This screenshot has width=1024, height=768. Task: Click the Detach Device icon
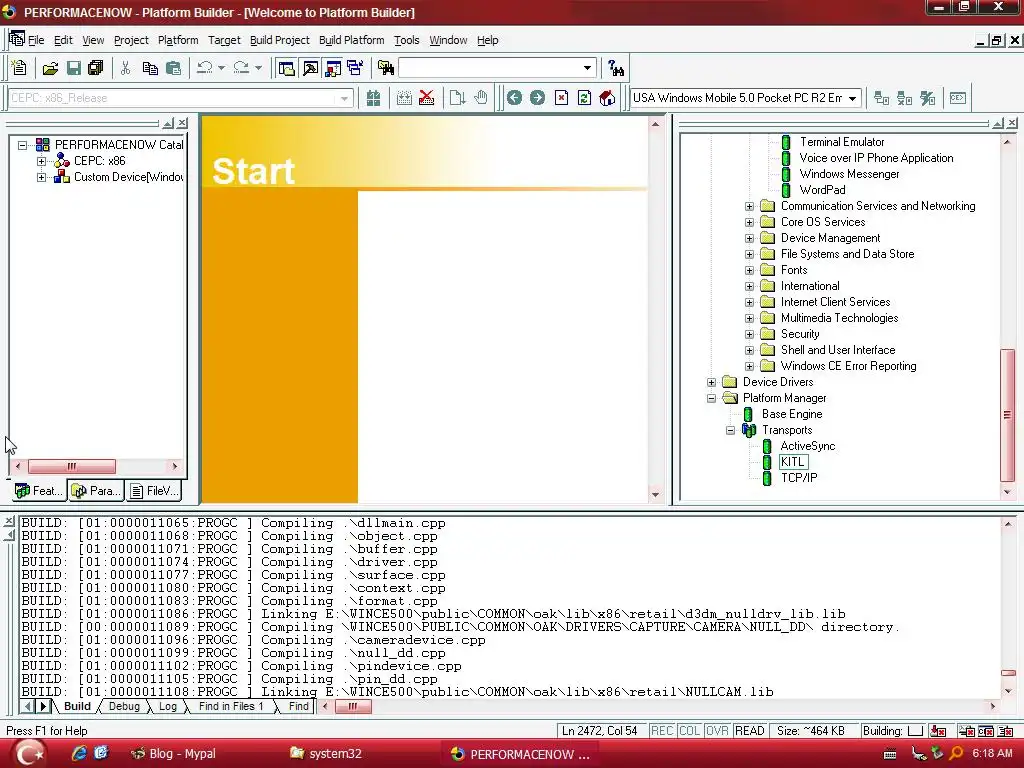pos(904,98)
